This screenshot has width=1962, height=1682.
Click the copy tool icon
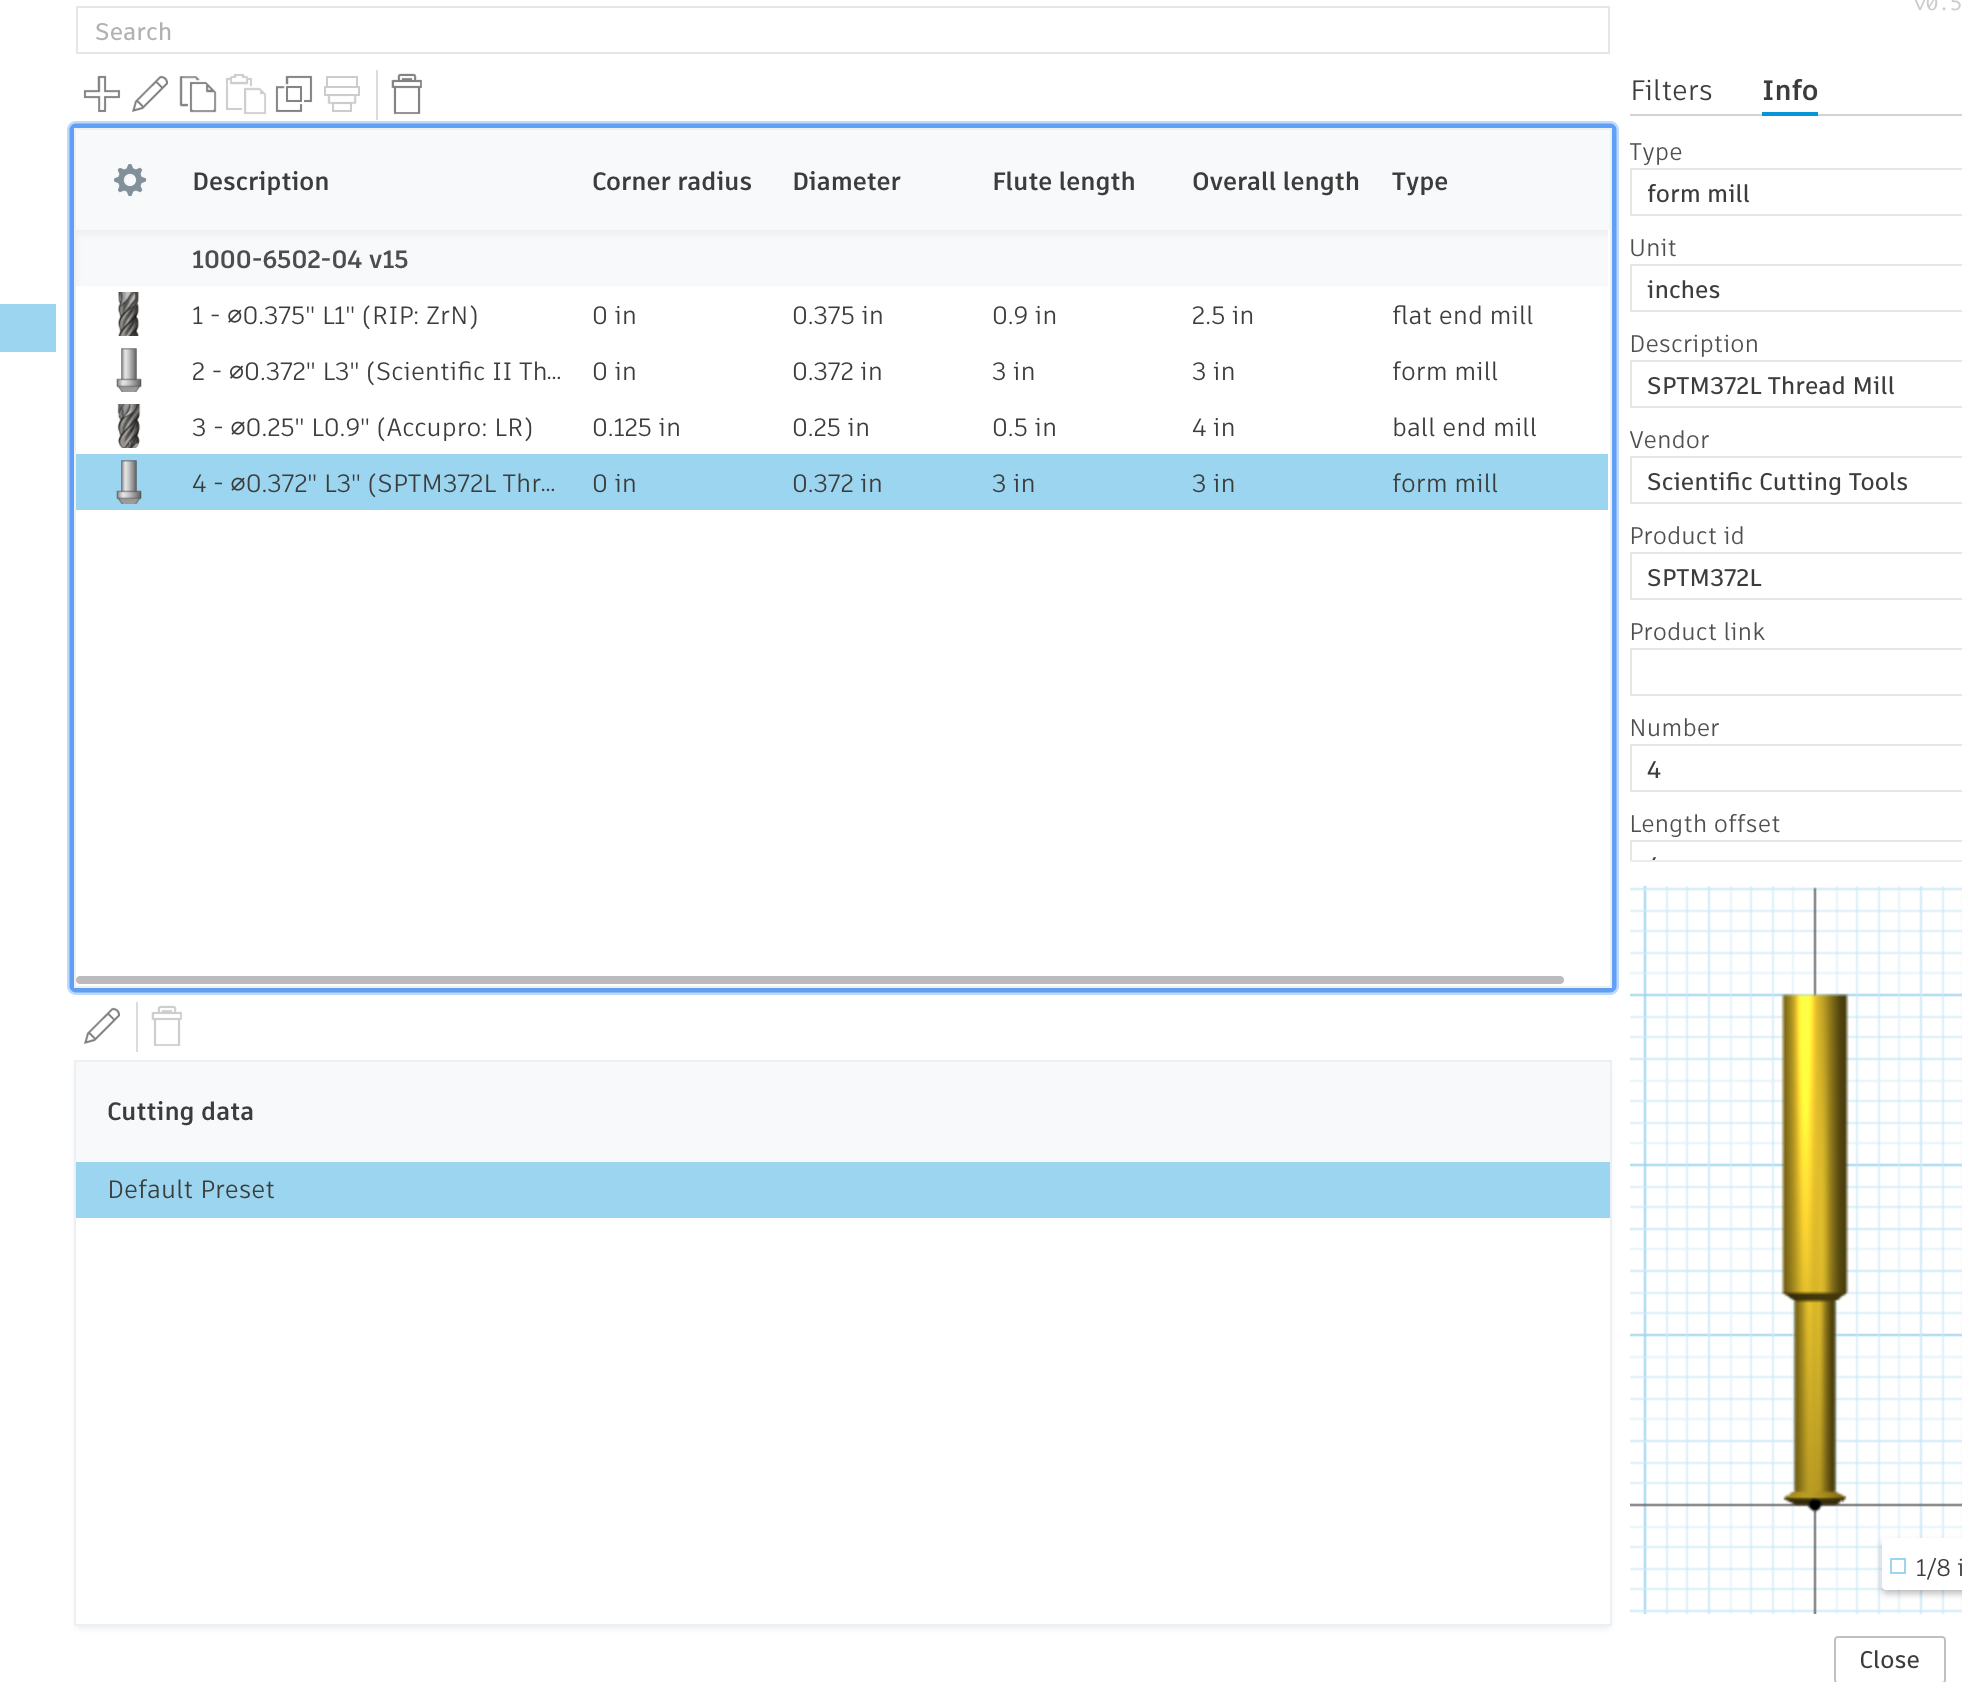click(197, 94)
